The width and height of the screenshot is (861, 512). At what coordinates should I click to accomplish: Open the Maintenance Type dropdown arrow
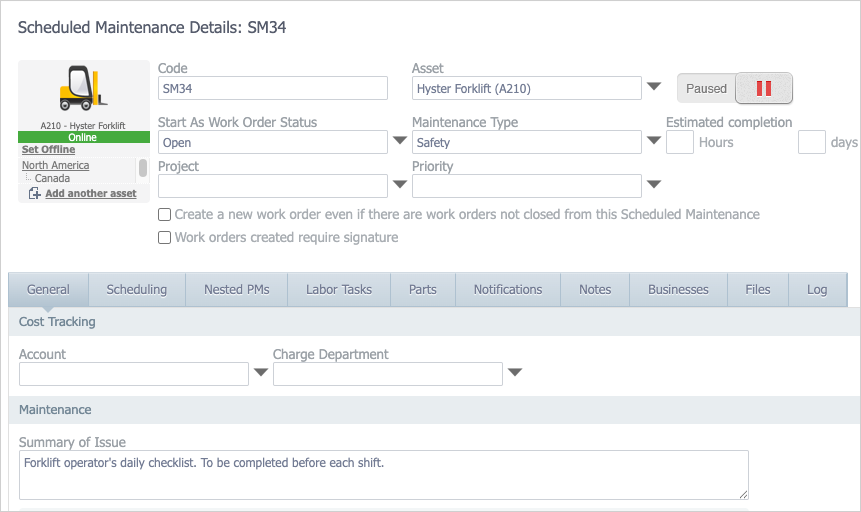(654, 142)
